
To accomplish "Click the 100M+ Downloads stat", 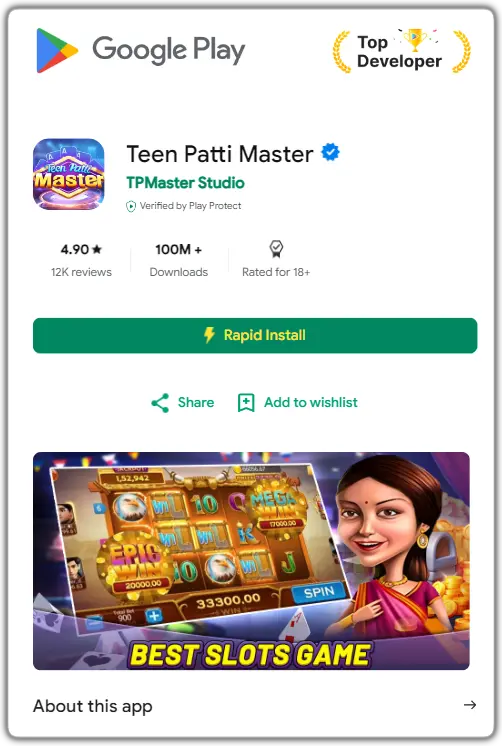I will [178, 260].
